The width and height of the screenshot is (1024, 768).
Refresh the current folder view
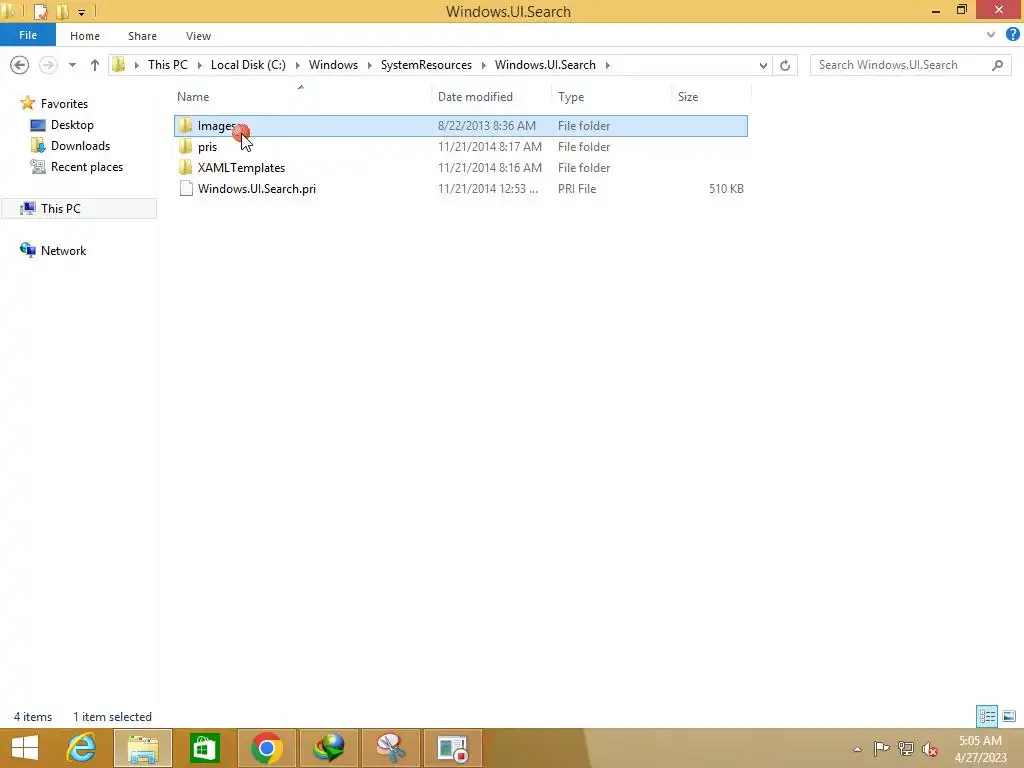pos(785,65)
